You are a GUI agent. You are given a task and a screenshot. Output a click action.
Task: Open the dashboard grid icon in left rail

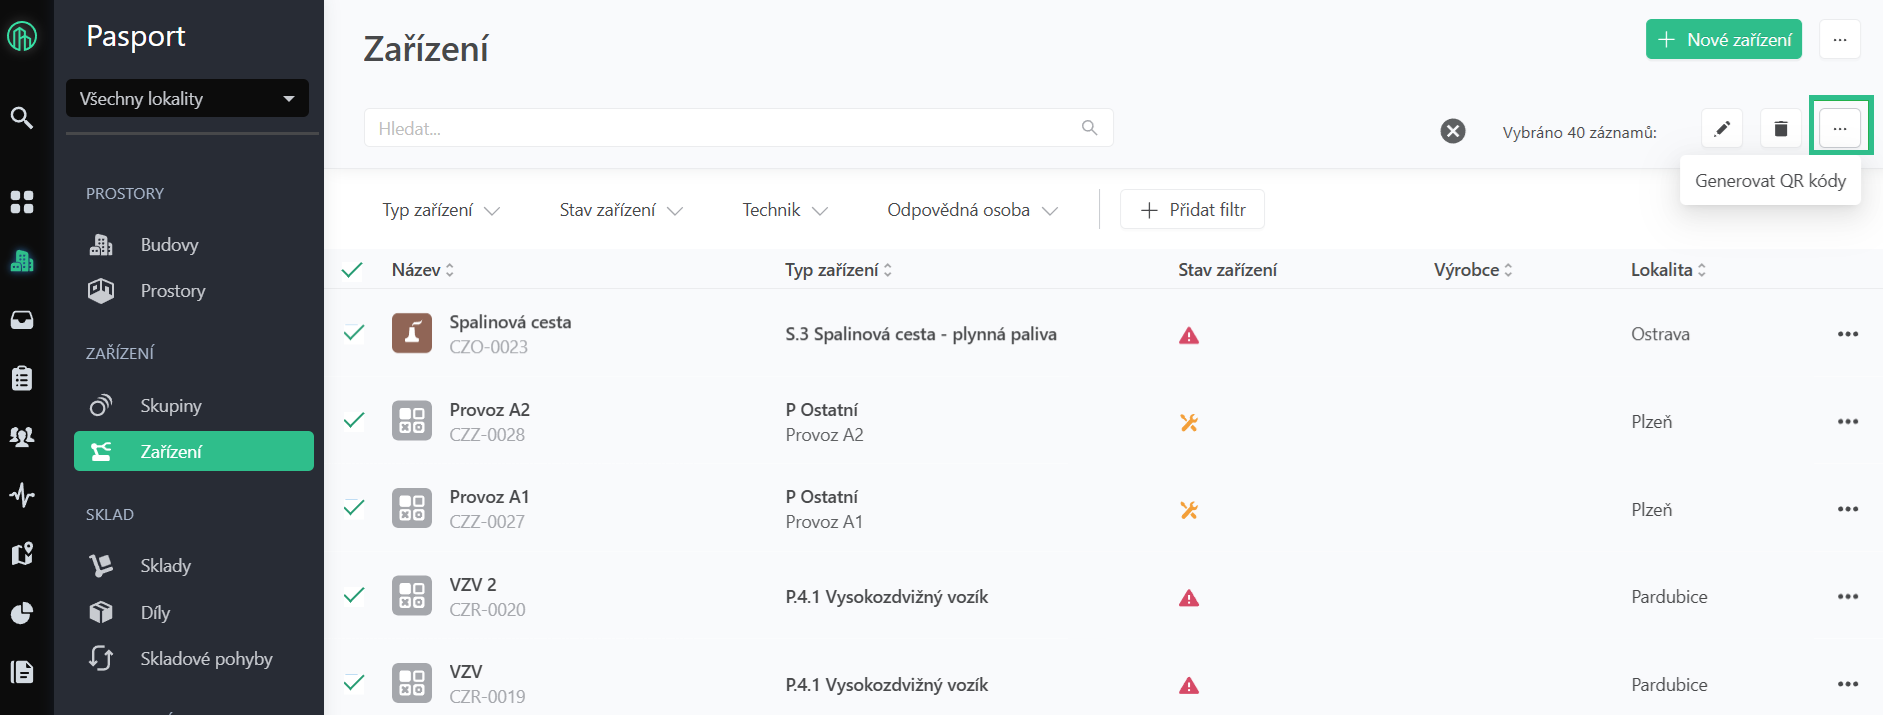[x=22, y=202]
